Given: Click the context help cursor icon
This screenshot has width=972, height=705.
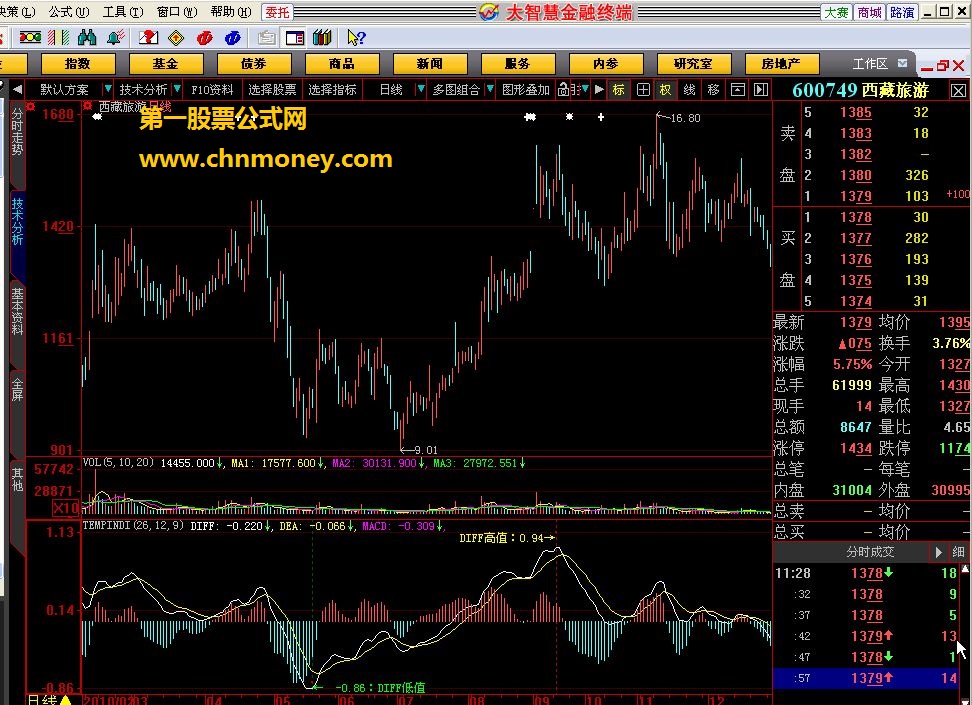Looking at the screenshot, I should pos(356,38).
